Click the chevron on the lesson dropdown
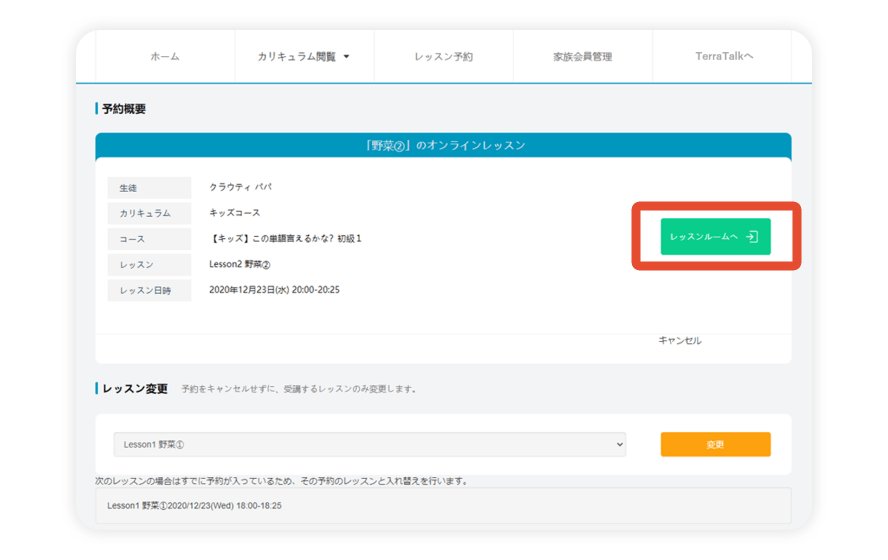This screenshot has width=888, height=560. pos(619,445)
